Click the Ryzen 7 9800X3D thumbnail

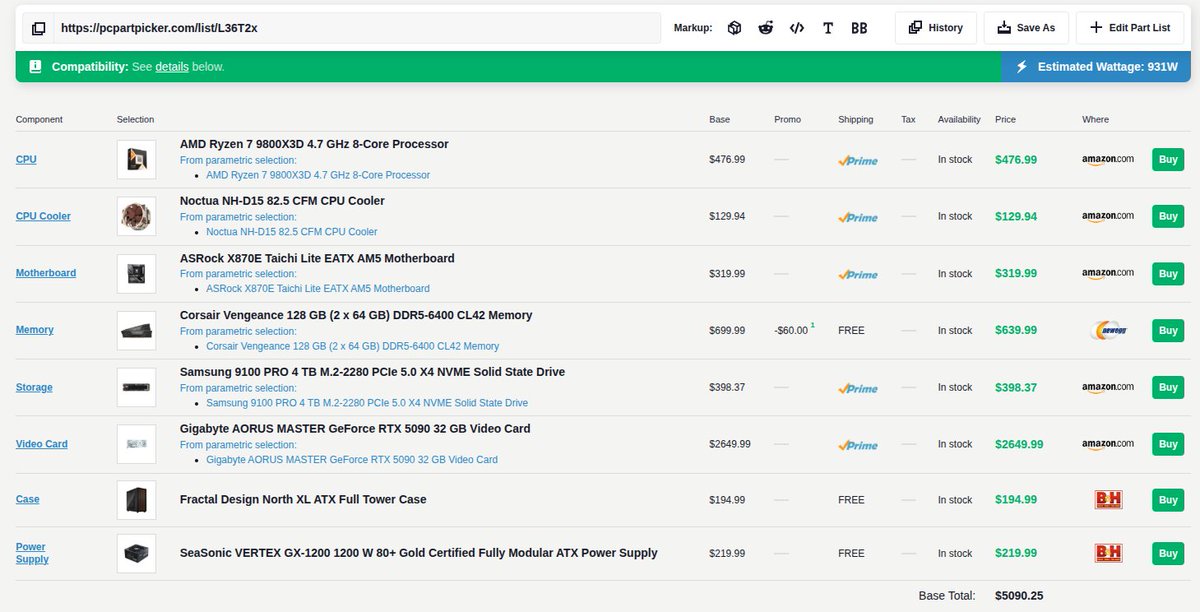(x=136, y=159)
